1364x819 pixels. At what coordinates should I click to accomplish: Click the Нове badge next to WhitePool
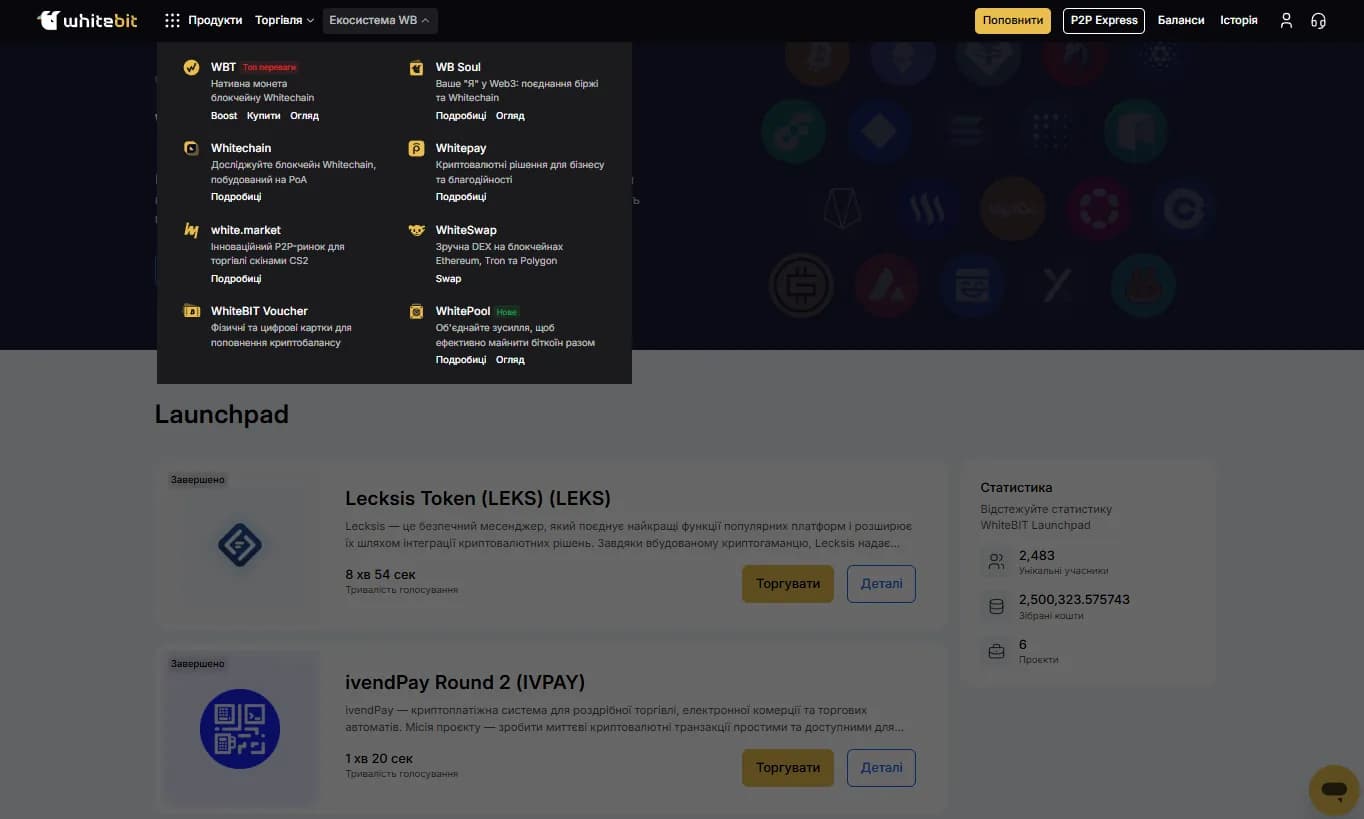(507, 312)
